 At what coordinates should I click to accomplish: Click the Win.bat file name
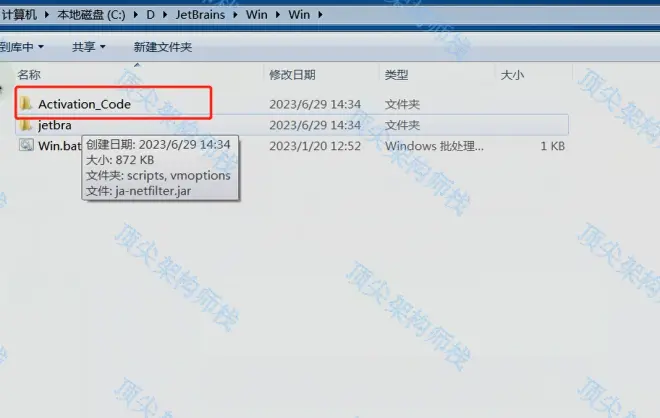point(59,146)
